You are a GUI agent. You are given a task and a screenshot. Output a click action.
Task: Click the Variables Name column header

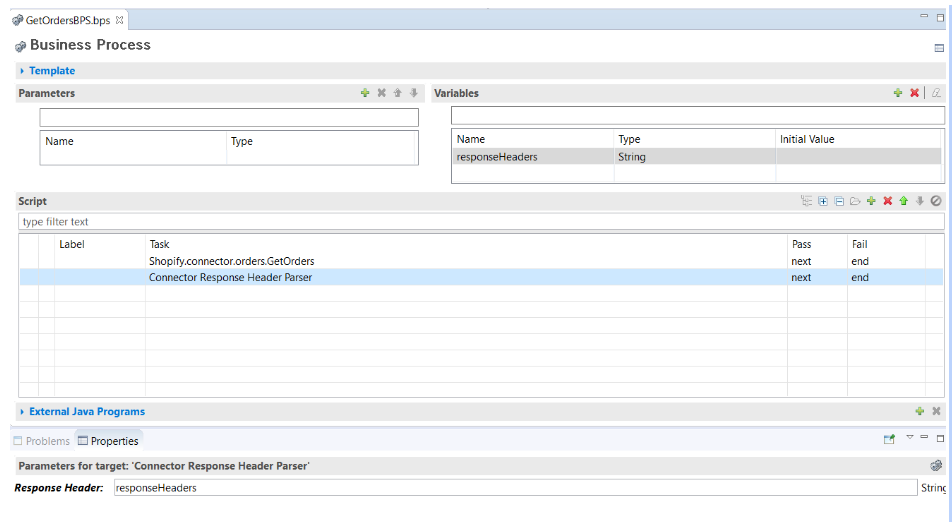click(471, 139)
